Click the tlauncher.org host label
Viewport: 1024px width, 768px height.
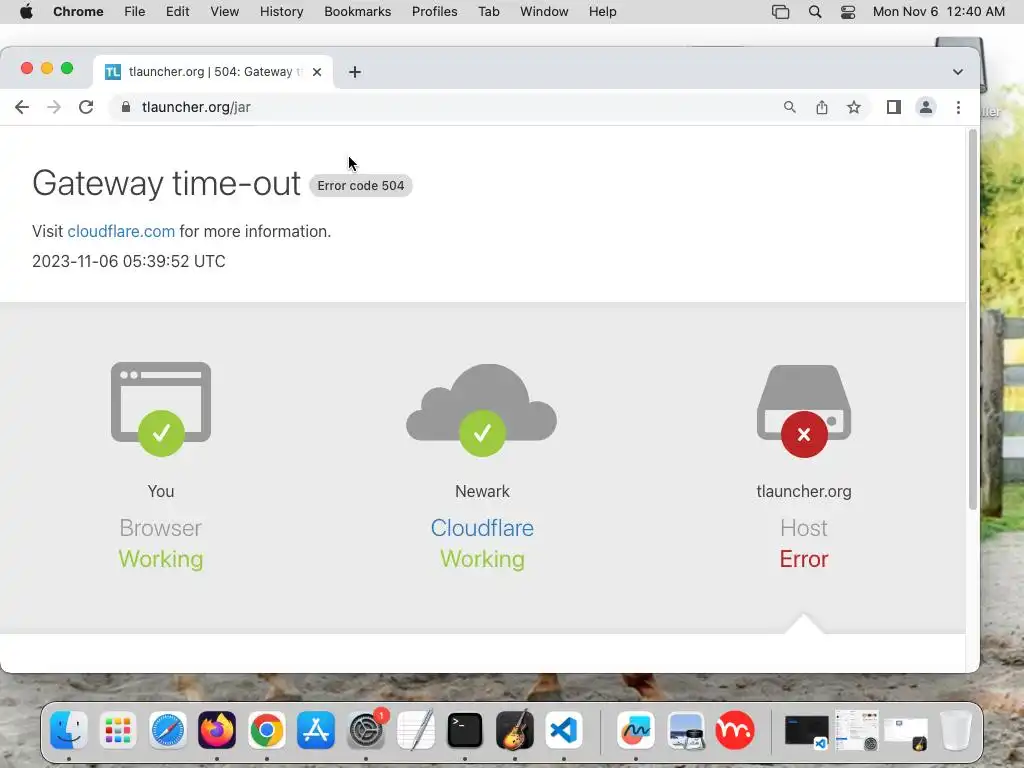click(804, 491)
